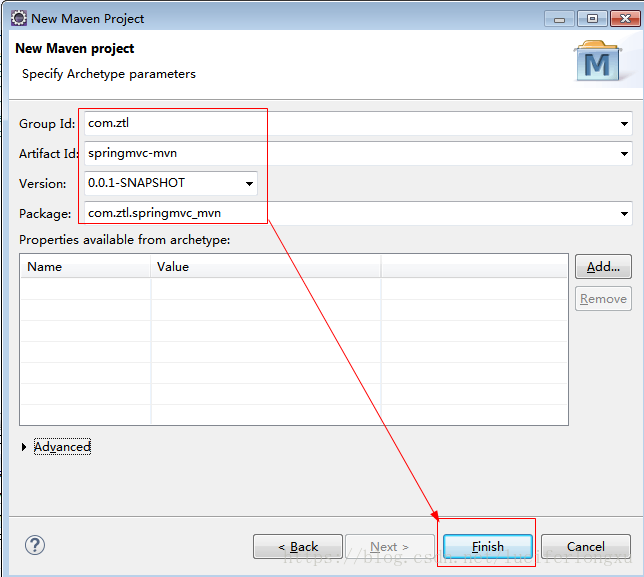Image resolution: width=644 pixels, height=577 pixels.
Task: Maximize the New Maven Project window
Action: click(592, 19)
